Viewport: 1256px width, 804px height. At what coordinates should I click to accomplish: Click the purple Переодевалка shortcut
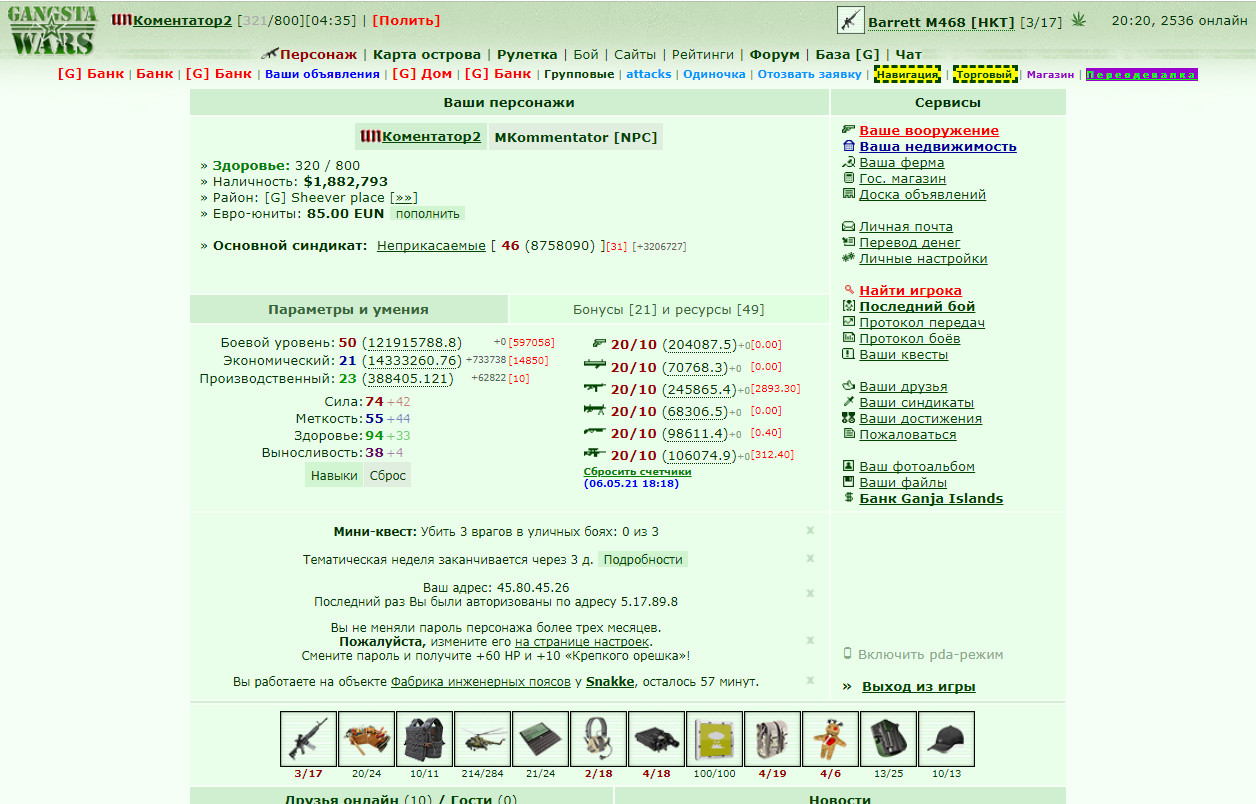1141,75
